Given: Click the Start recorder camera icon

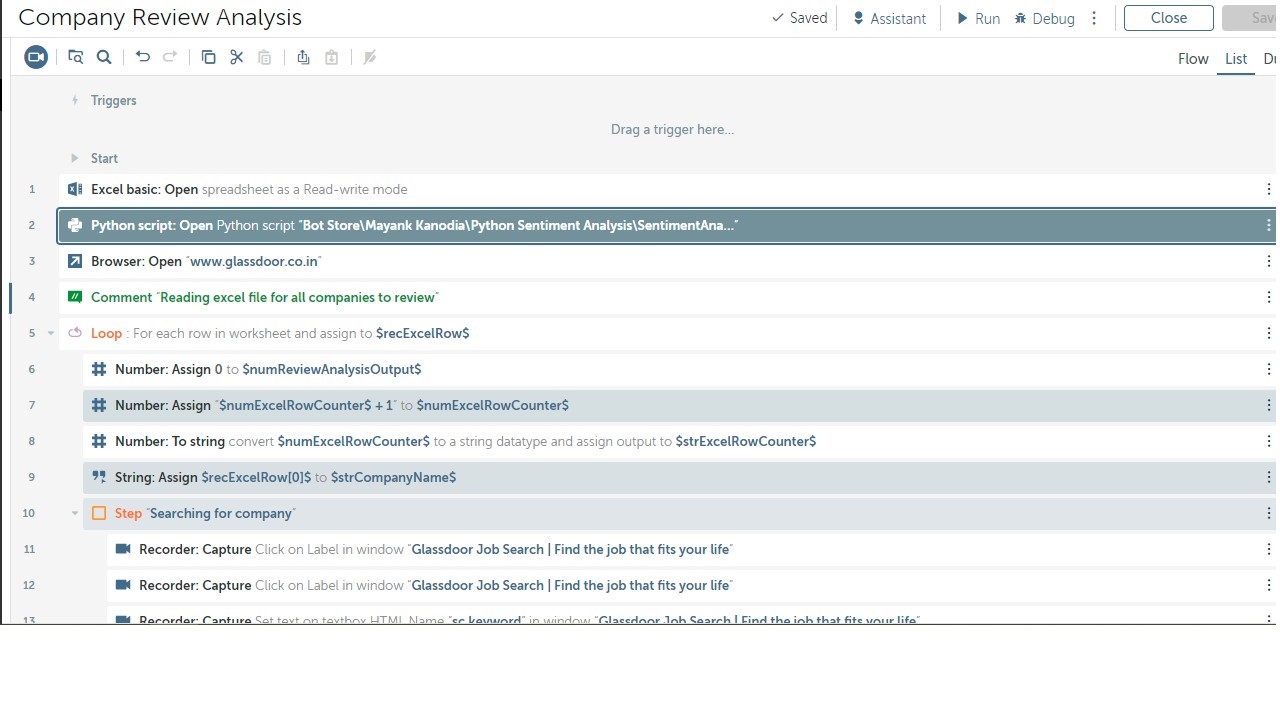Looking at the screenshot, I should [x=36, y=57].
